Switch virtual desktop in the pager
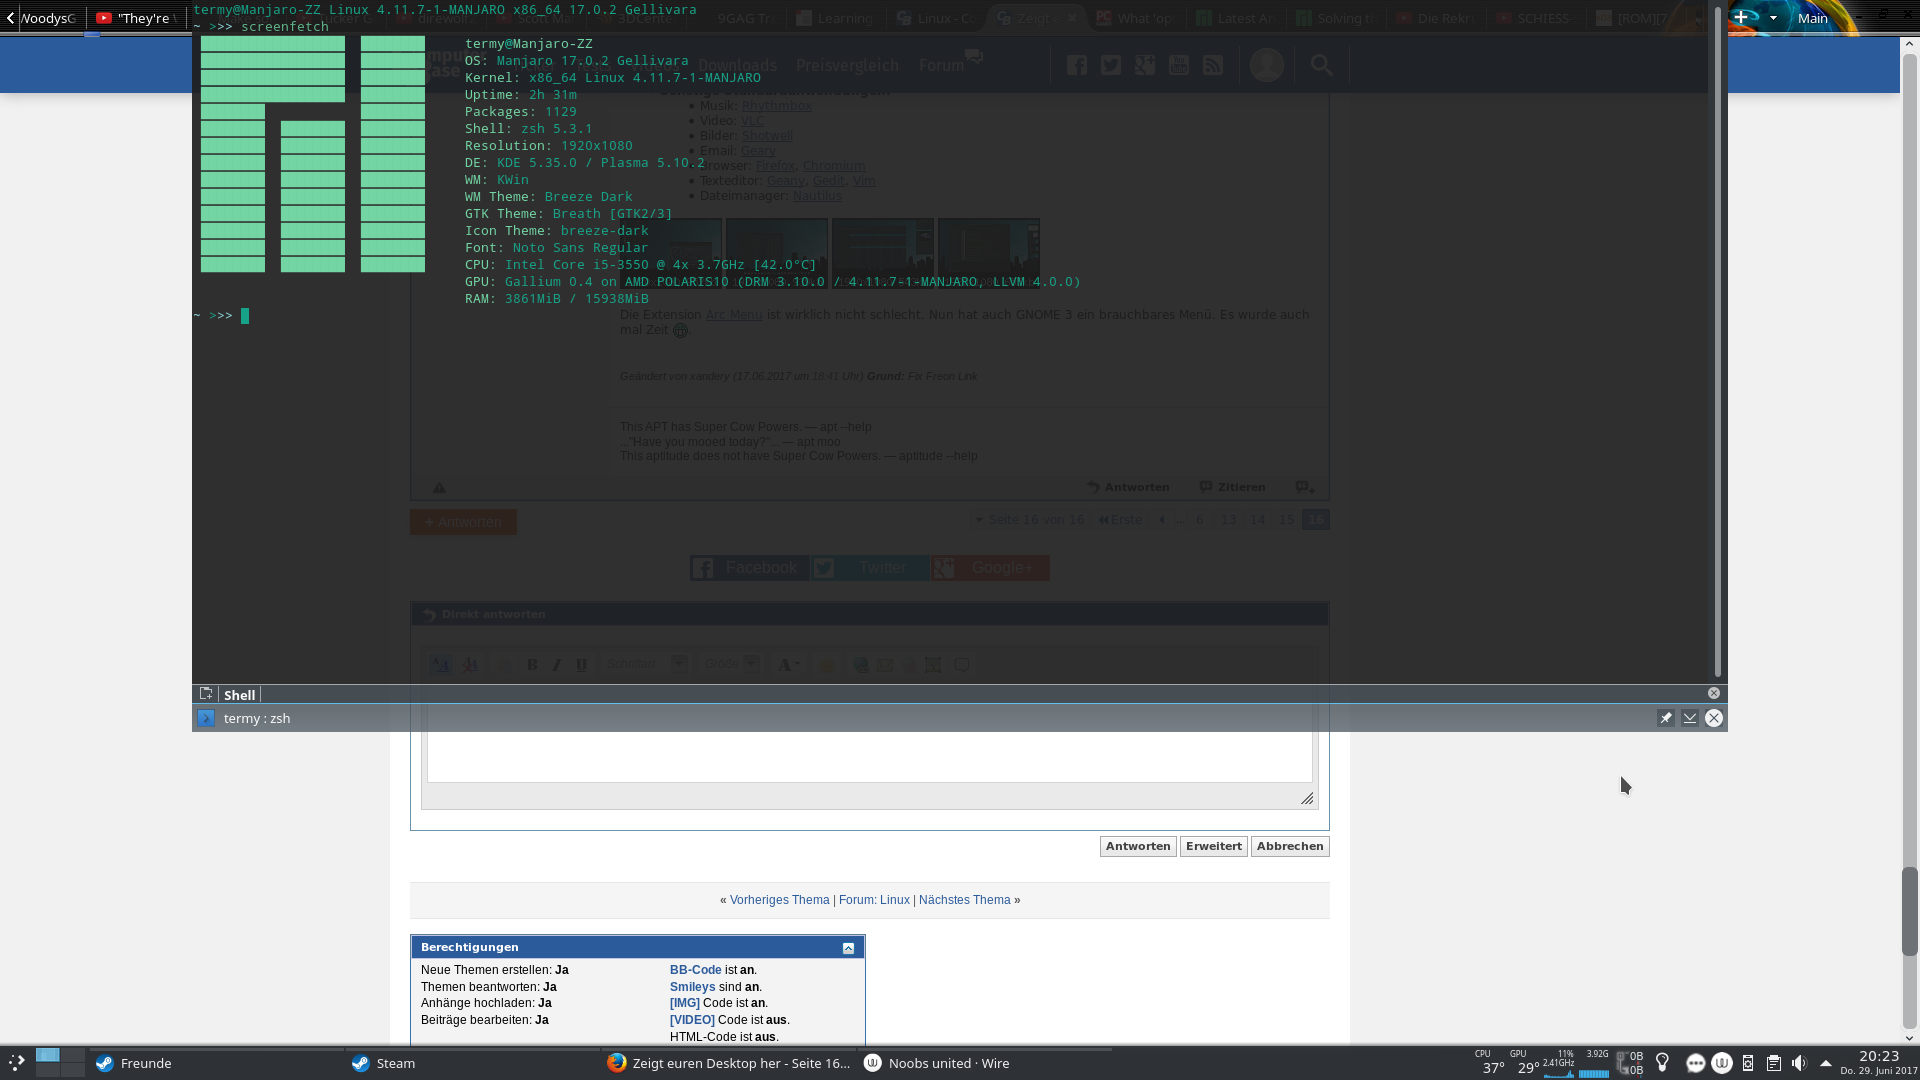The height and width of the screenshot is (1080, 1920). [72, 1055]
